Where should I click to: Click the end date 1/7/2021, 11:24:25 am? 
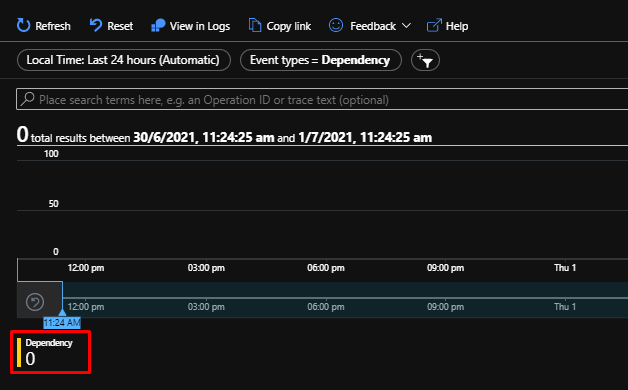coord(365,137)
